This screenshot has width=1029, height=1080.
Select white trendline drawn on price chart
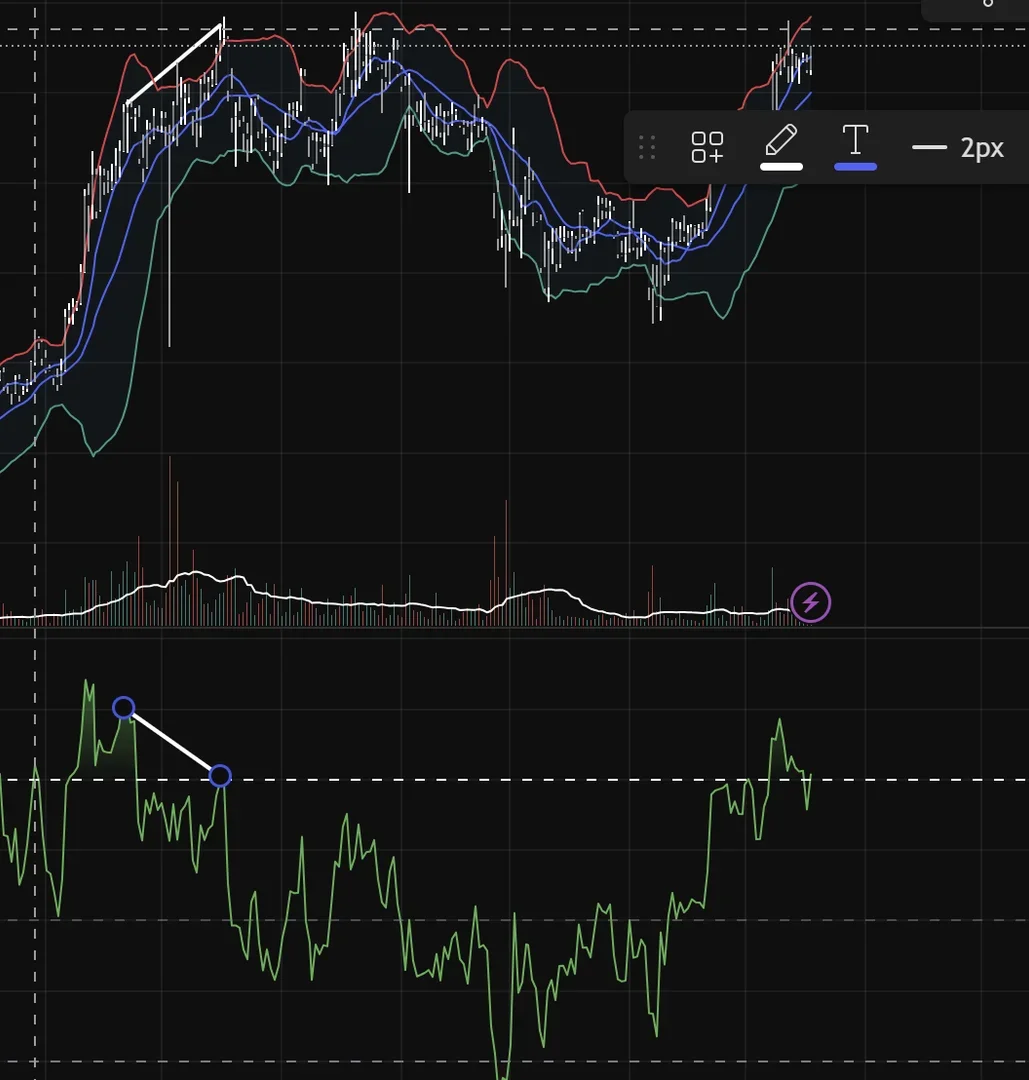[174, 64]
